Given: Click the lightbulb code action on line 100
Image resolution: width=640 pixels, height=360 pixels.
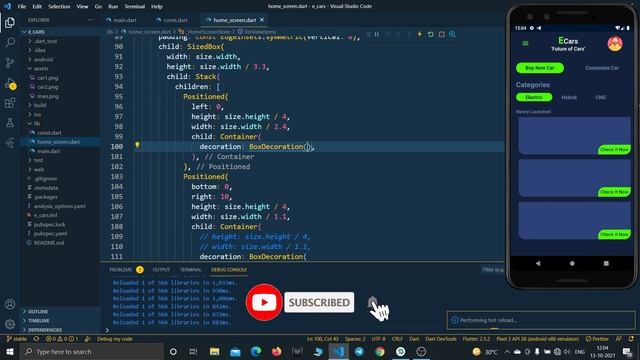Looking at the screenshot, I should [137, 145].
